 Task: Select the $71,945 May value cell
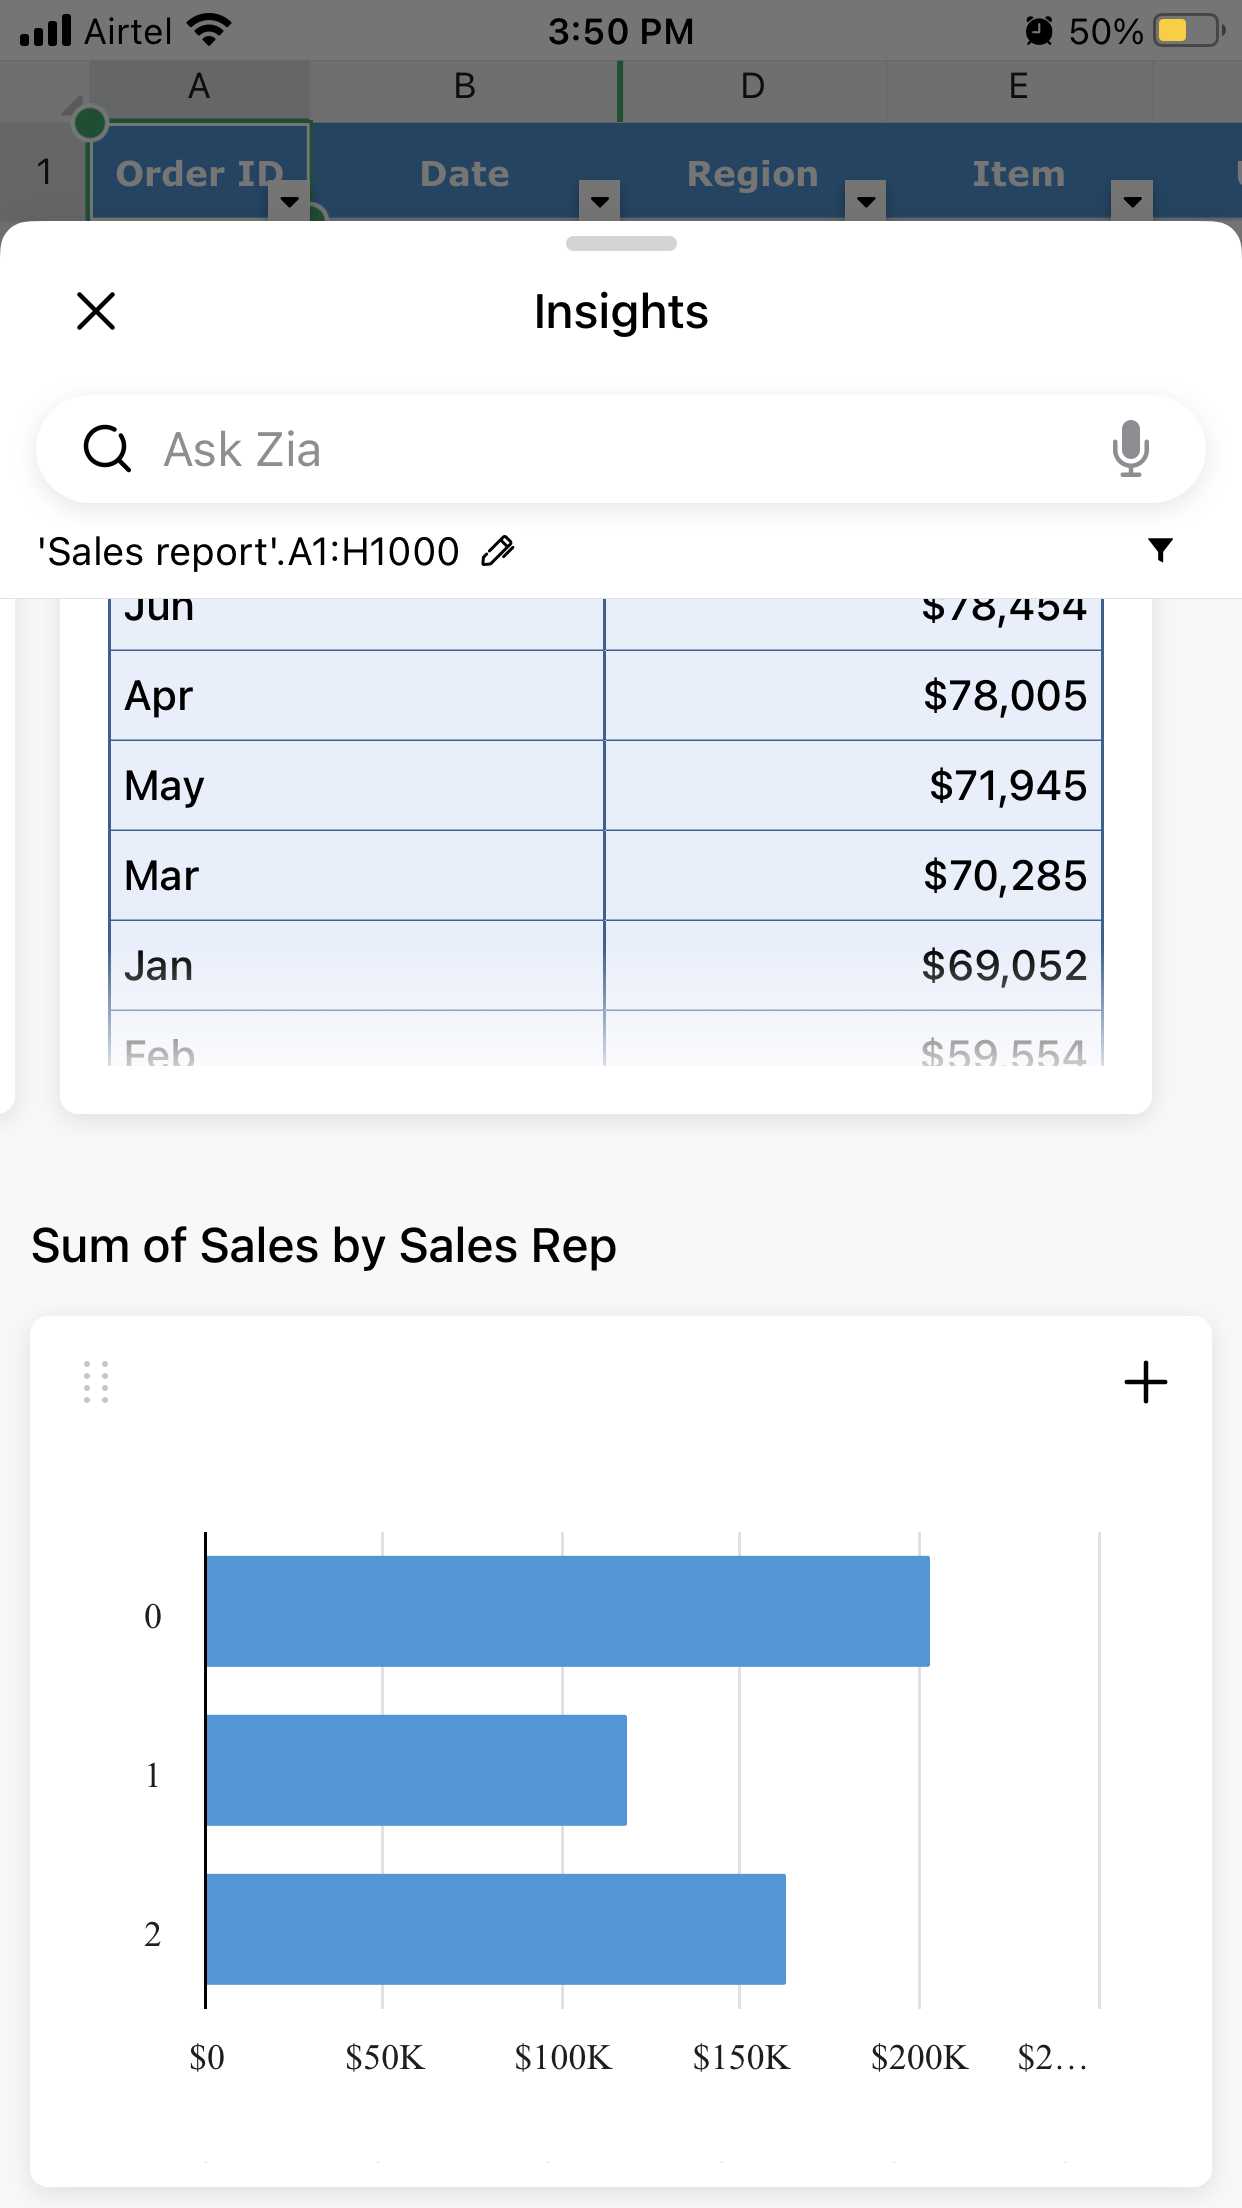coord(853,786)
